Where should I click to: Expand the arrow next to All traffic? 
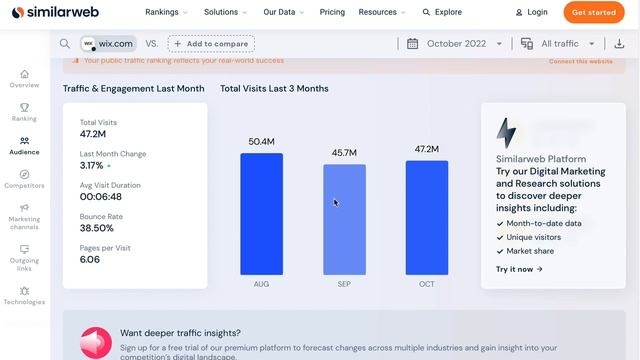(591, 44)
